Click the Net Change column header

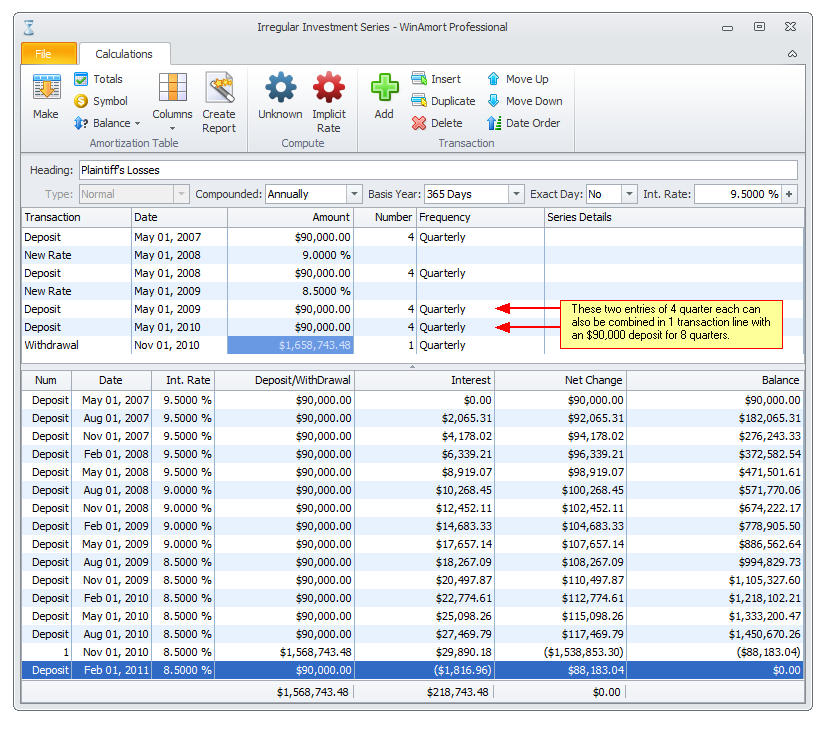click(561, 380)
